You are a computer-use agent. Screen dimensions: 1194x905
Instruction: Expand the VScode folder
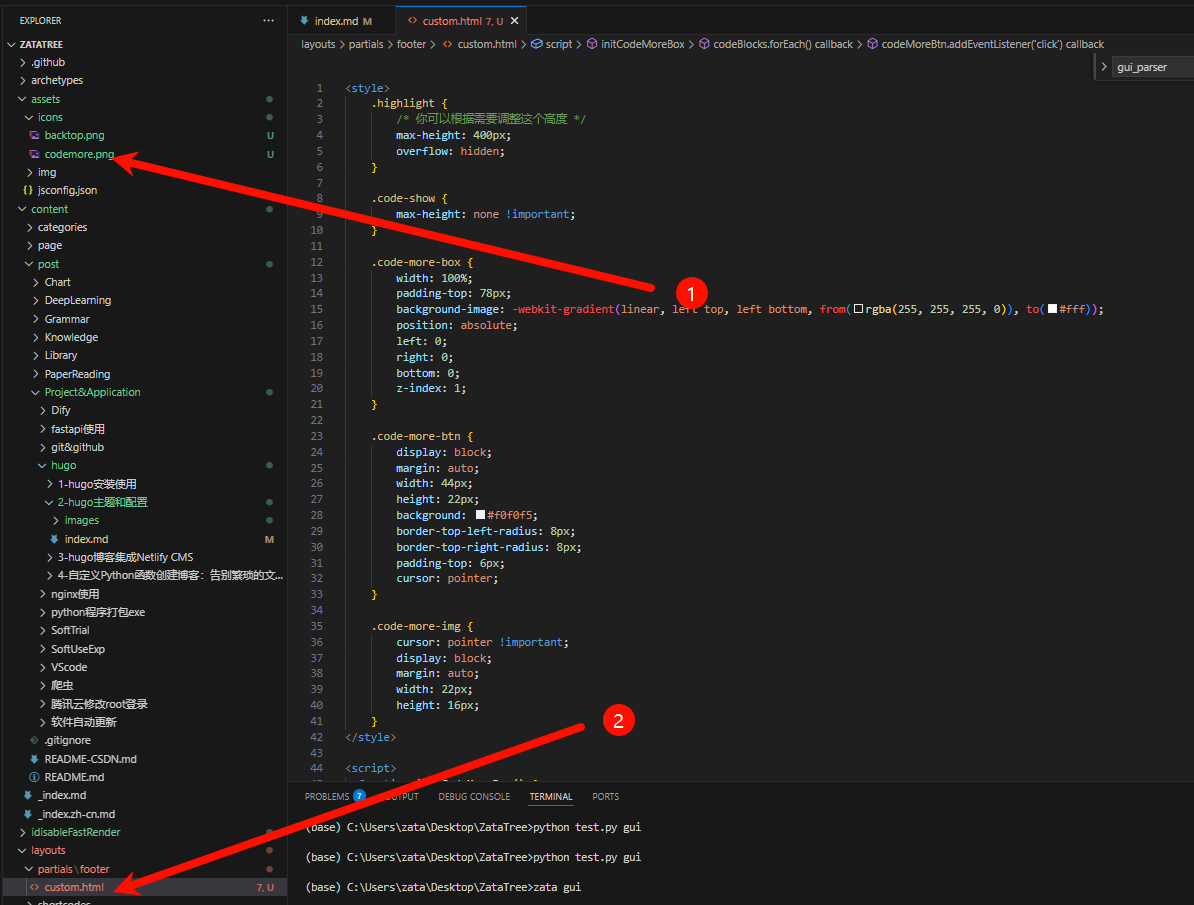[43, 667]
